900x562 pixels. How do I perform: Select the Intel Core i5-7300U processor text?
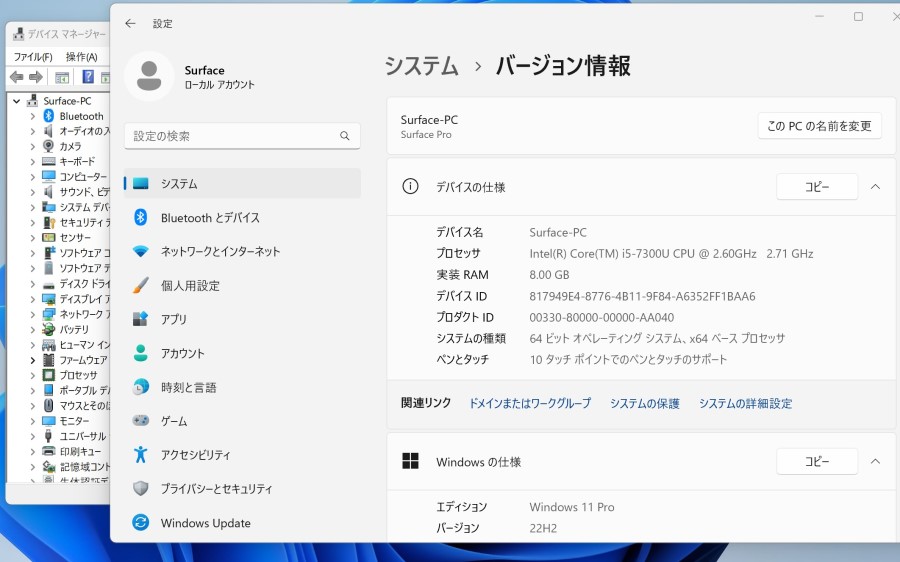(671, 253)
